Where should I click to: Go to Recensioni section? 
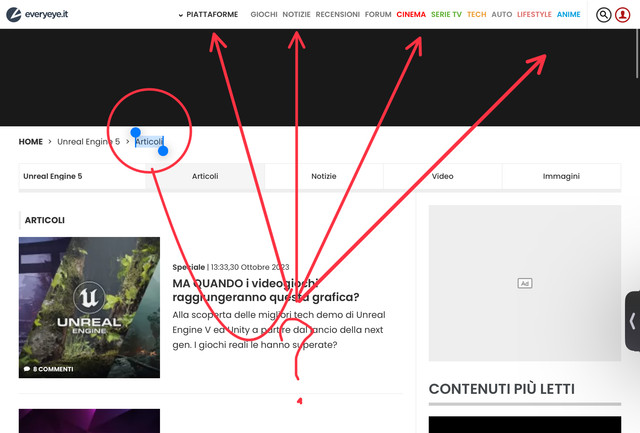coord(338,15)
